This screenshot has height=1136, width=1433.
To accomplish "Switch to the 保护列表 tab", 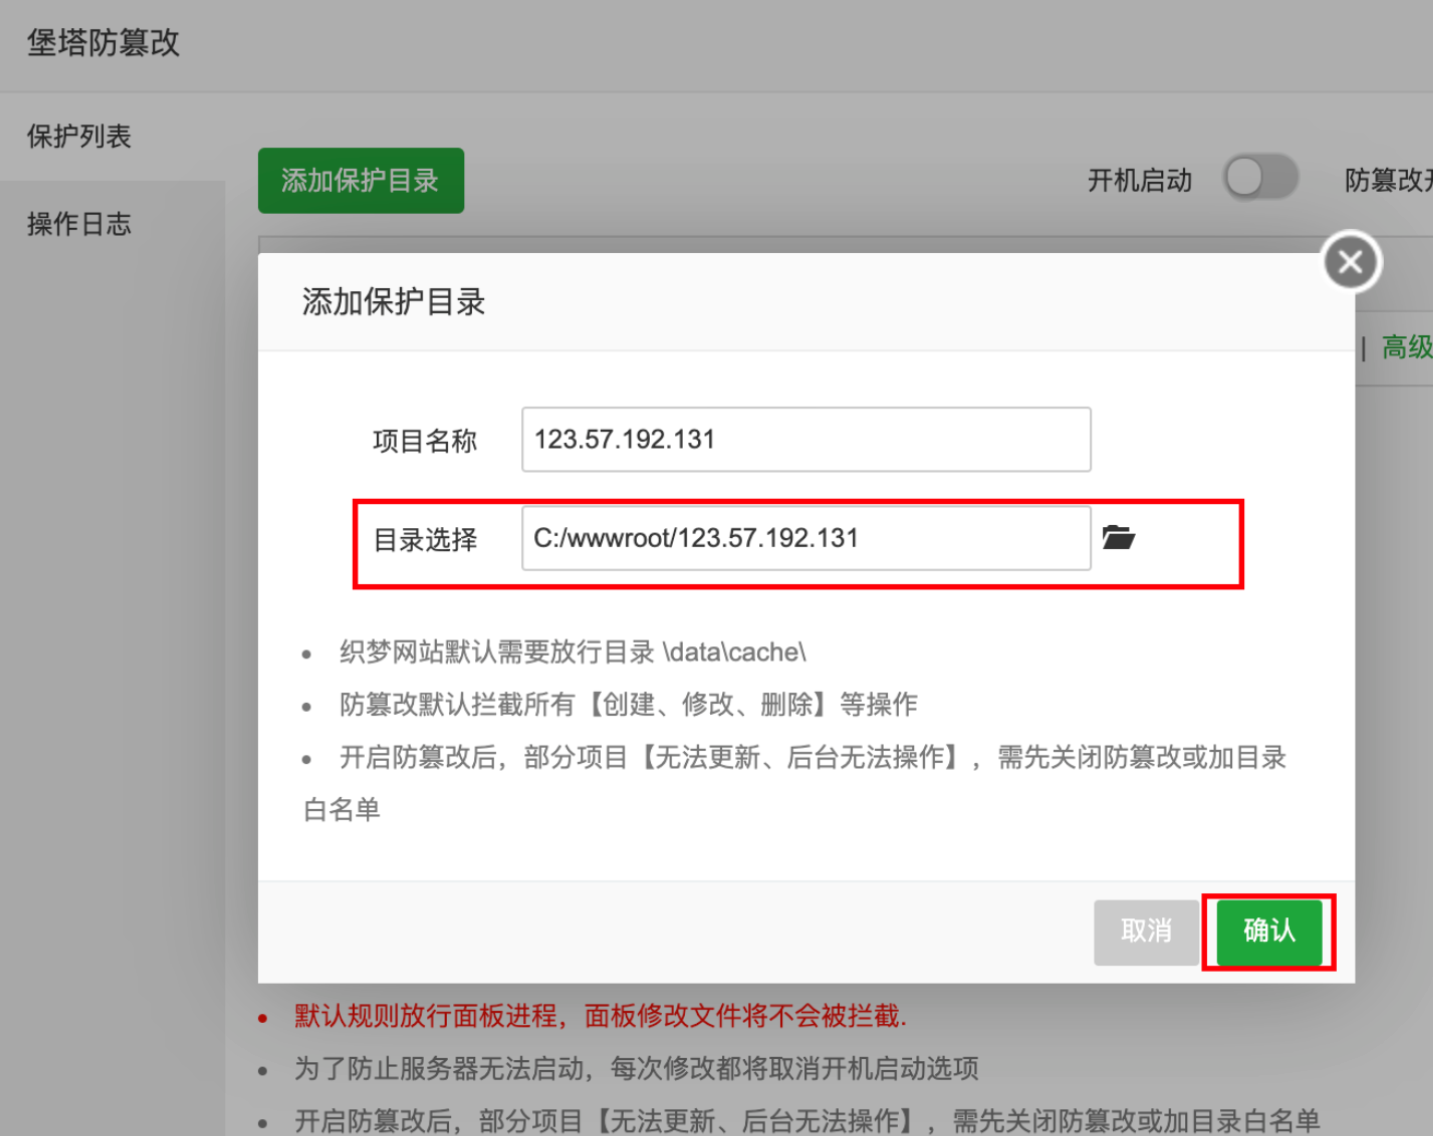I will [79, 137].
